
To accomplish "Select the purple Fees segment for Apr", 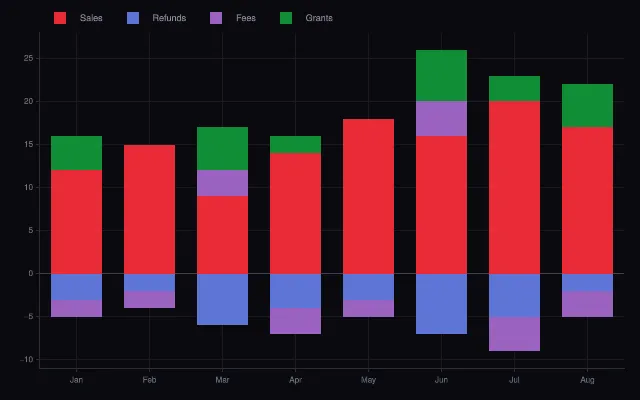I will point(296,321).
